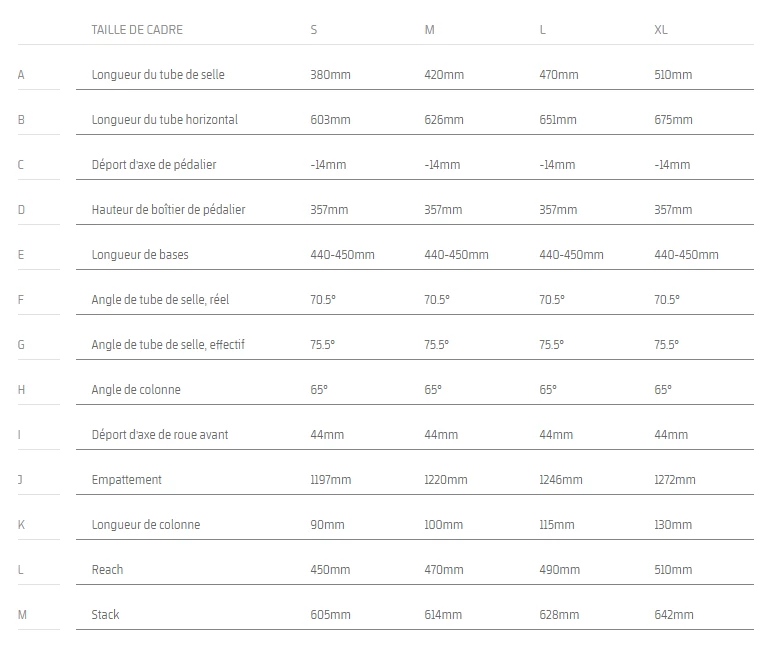Select the 642mm Stack value

tap(673, 615)
